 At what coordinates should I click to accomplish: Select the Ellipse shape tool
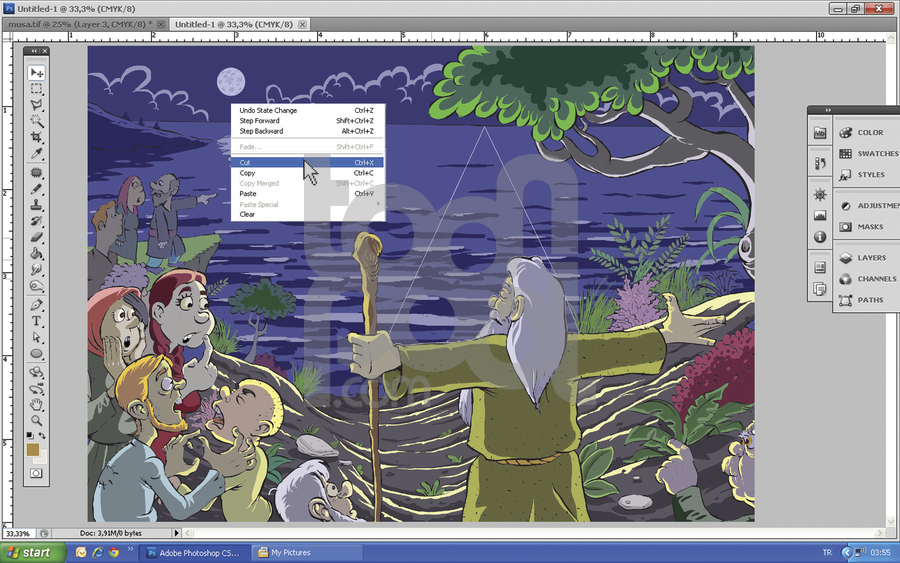click(x=36, y=353)
